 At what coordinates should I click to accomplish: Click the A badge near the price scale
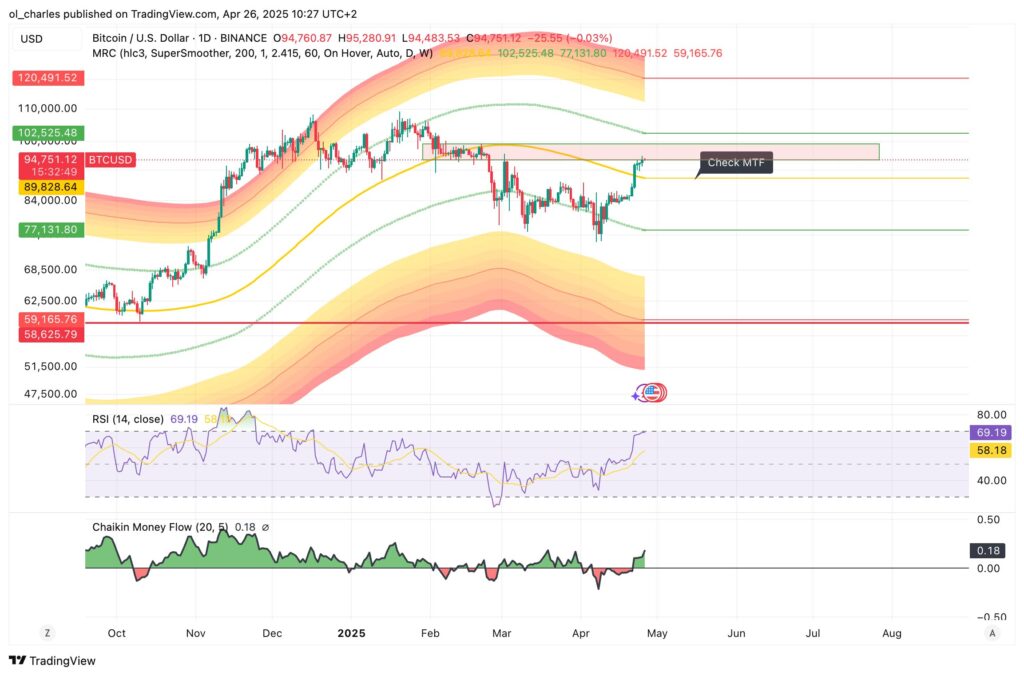tap(992, 633)
